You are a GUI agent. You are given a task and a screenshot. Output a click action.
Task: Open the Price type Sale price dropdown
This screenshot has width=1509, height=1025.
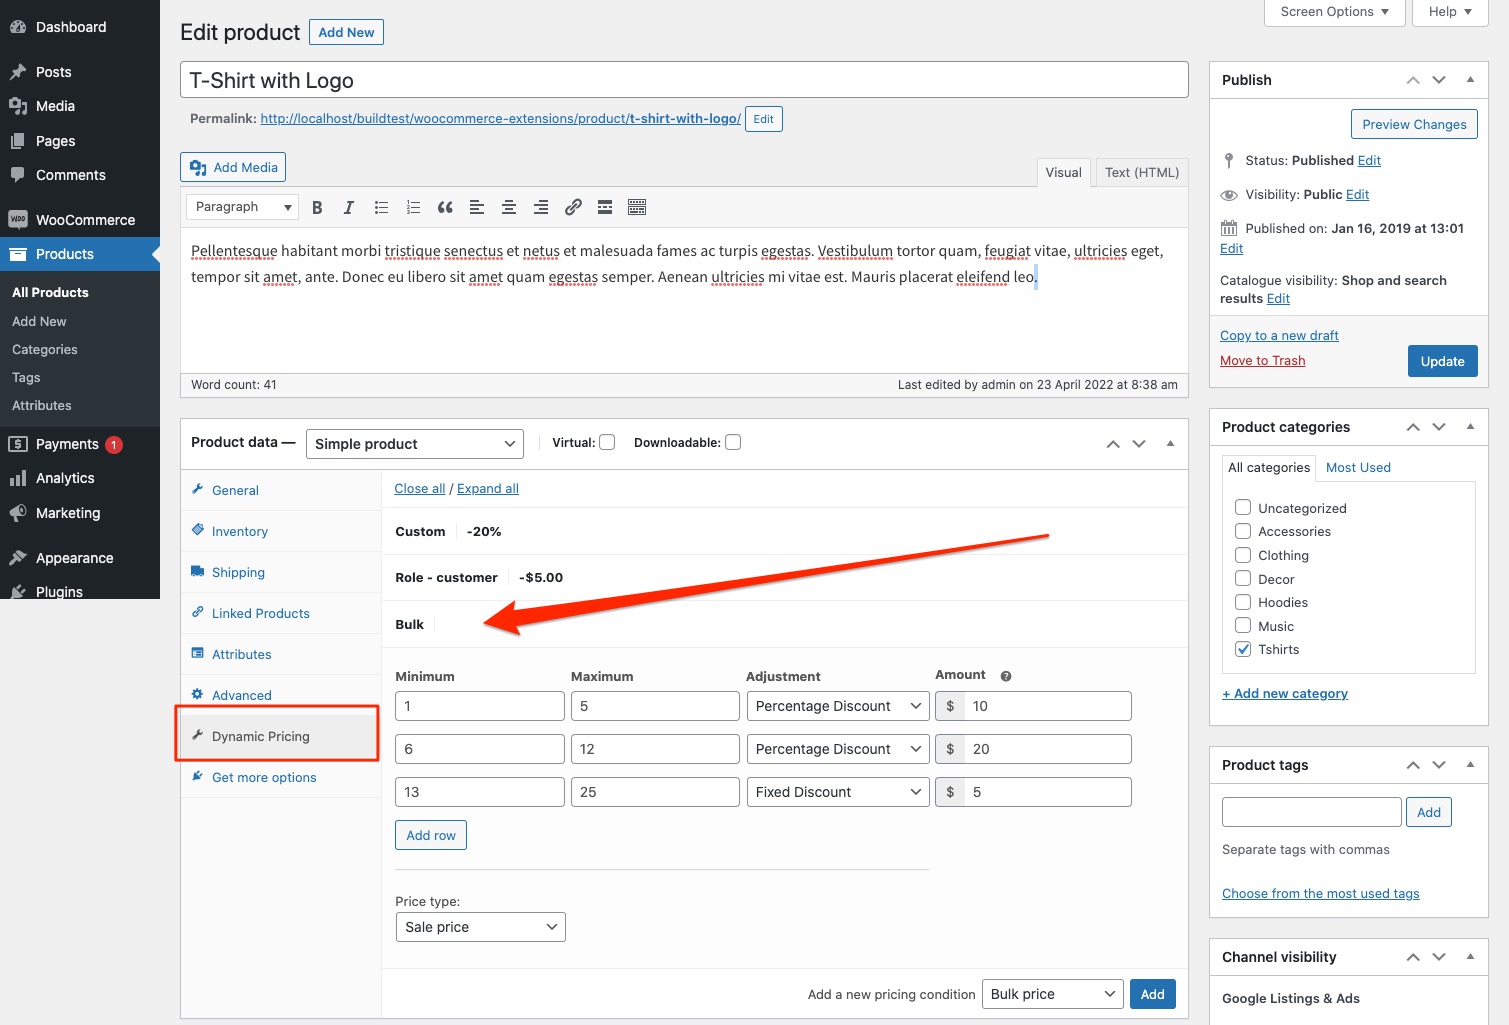coord(480,927)
